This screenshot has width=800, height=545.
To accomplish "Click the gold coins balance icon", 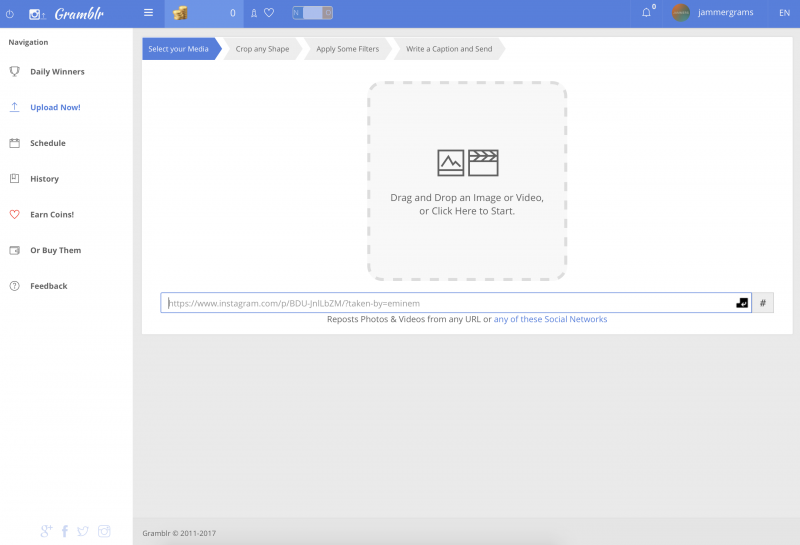I will click(x=180, y=13).
